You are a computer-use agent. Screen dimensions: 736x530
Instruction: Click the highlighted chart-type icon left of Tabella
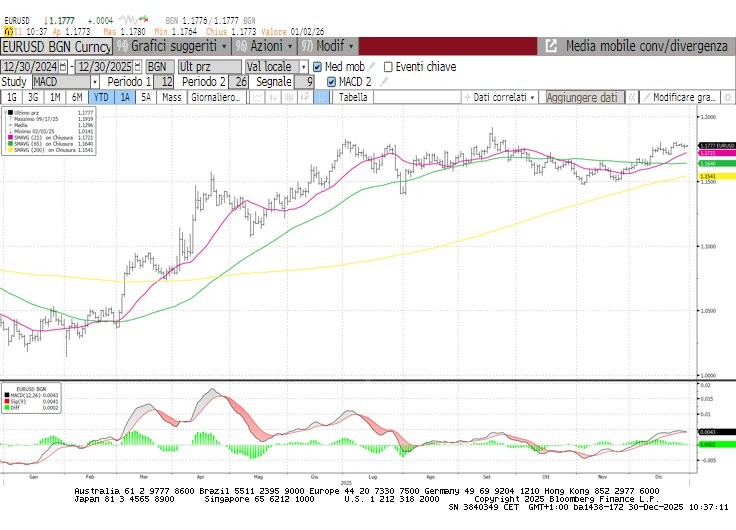click(x=321, y=98)
